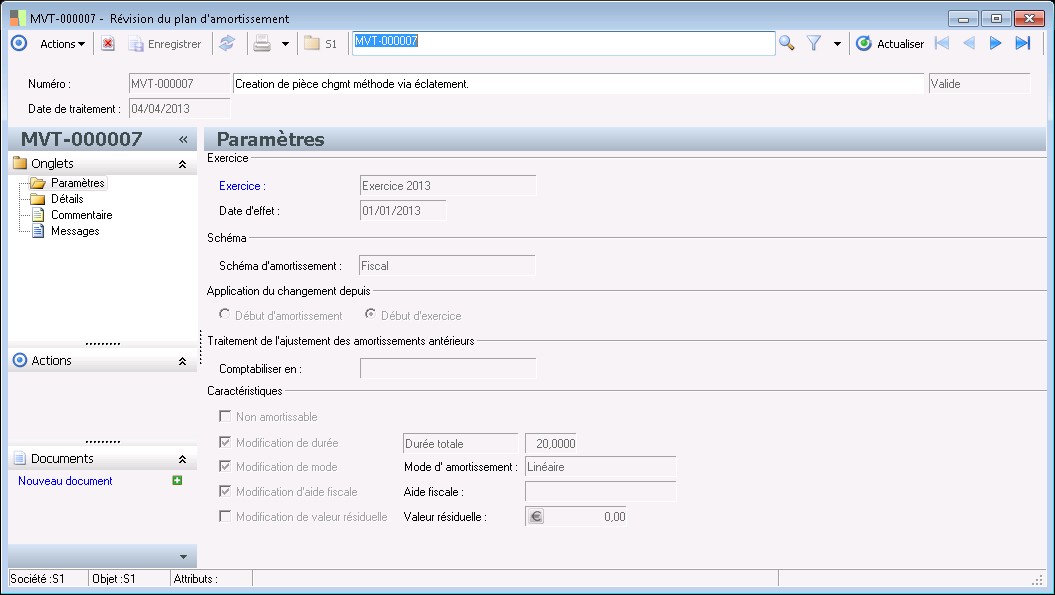Image resolution: width=1055 pixels, height=595 pixels.
Task: Click the filter funnel icon
Action: 813,44
